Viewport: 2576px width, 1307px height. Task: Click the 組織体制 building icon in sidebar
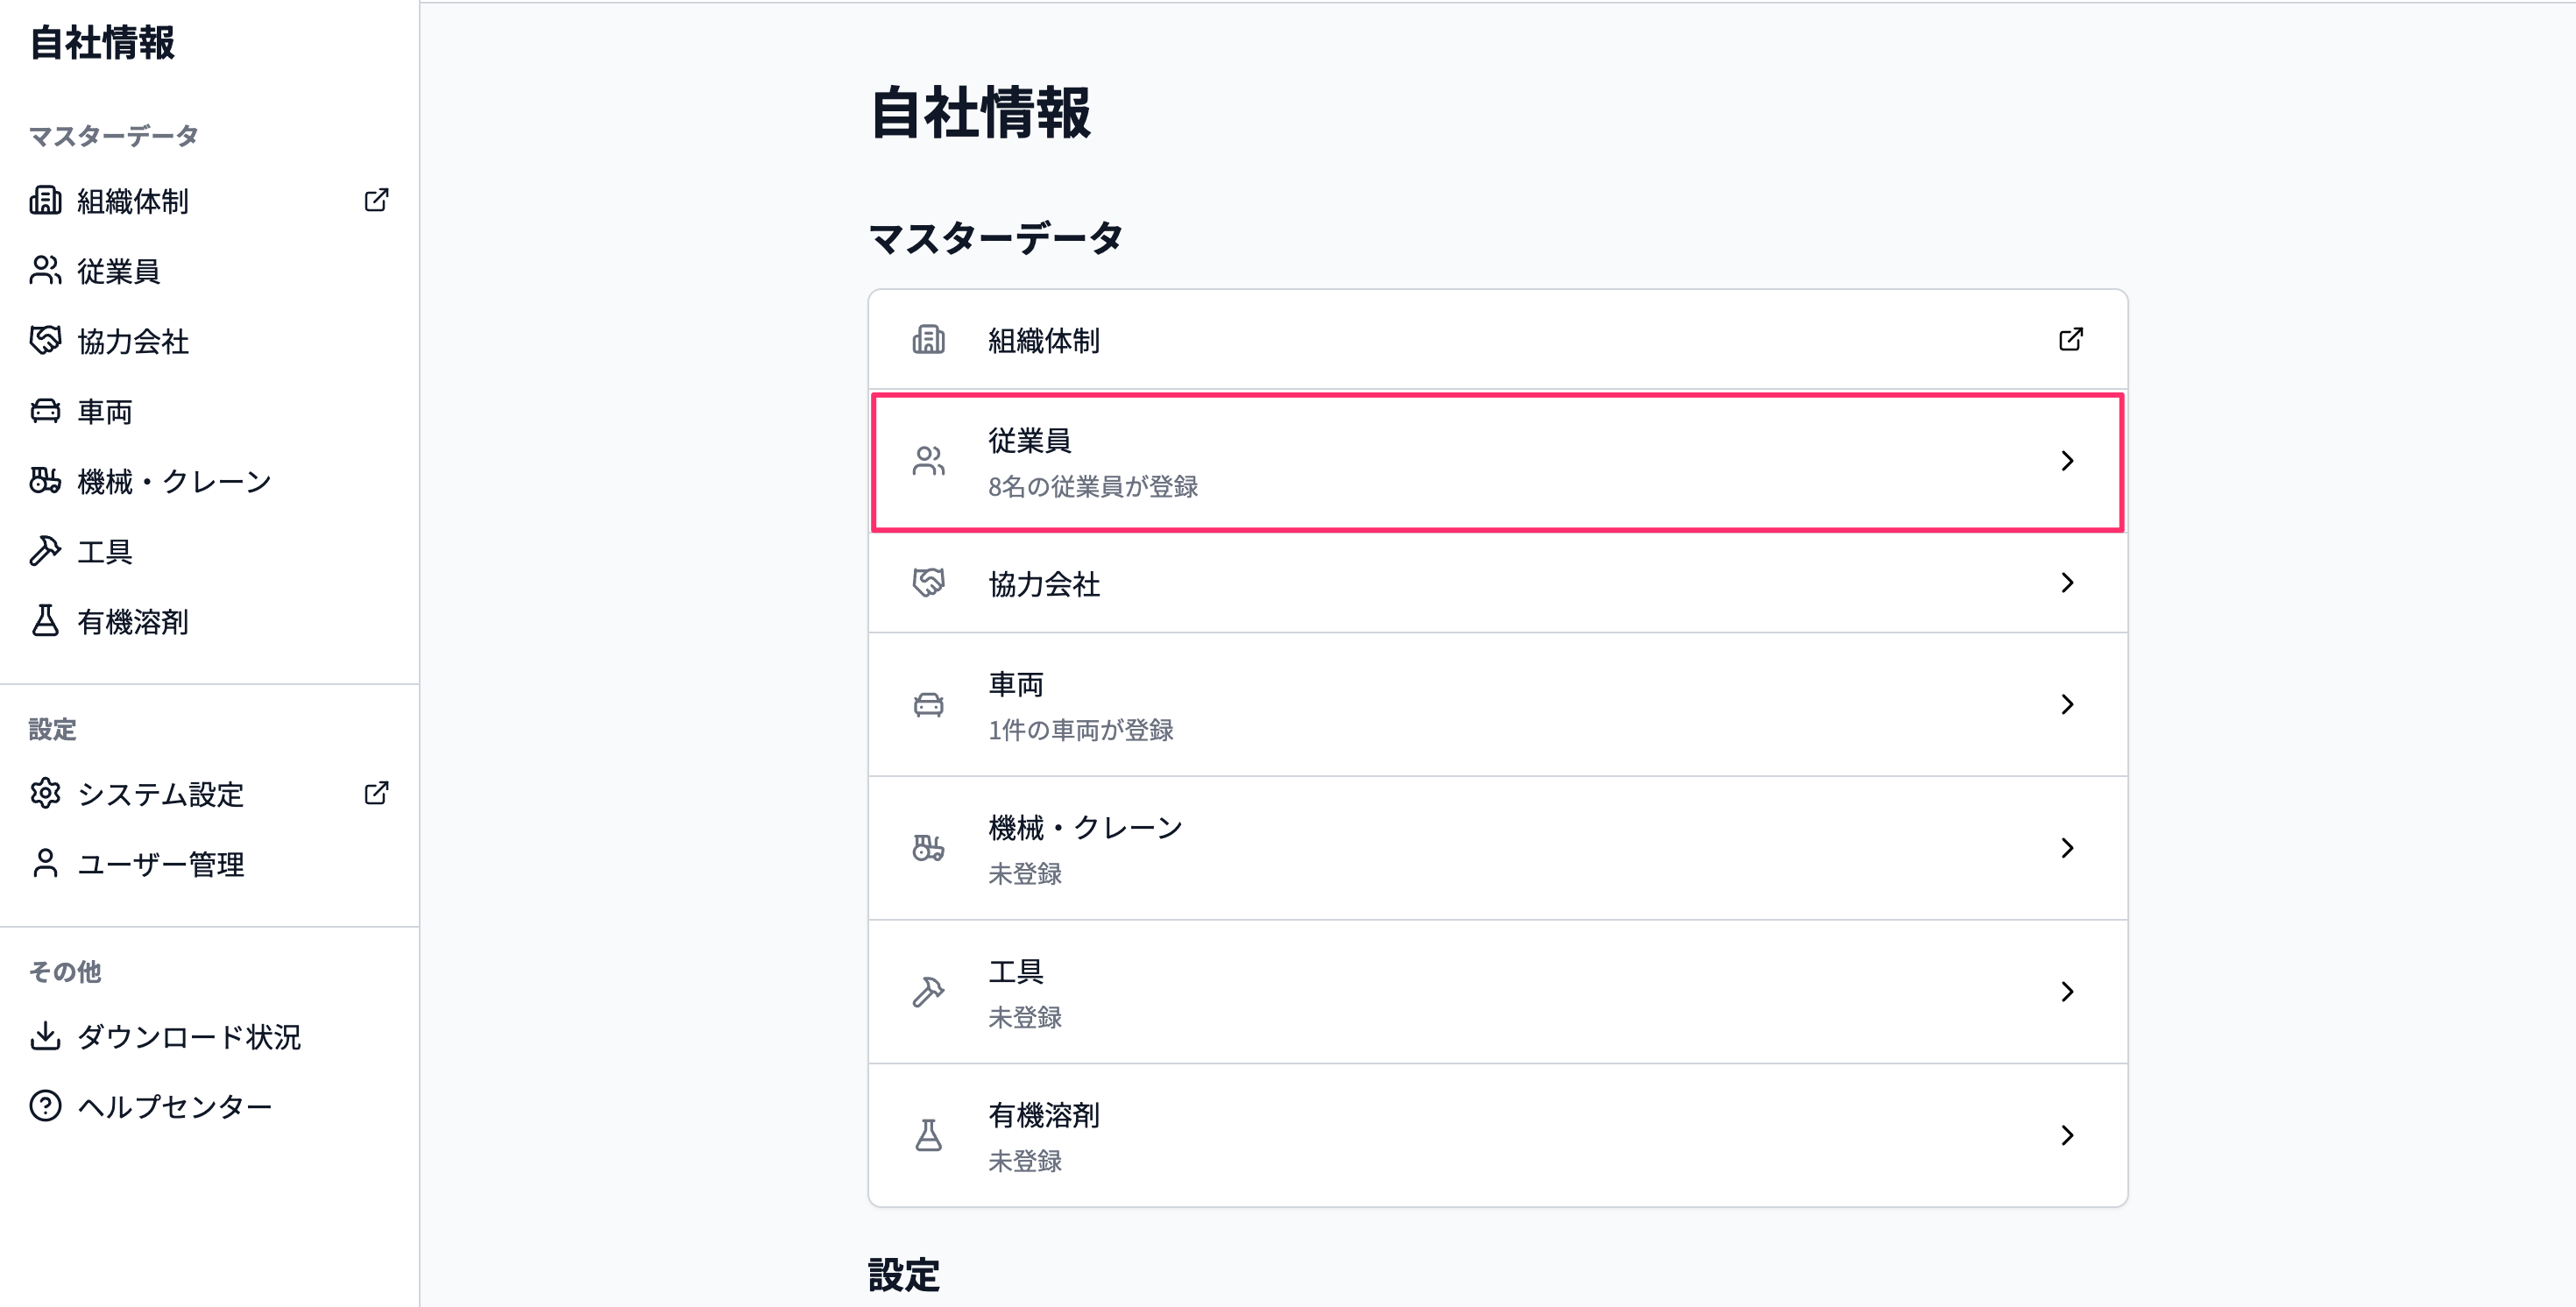pyautogui.click(x=45, y=200)
